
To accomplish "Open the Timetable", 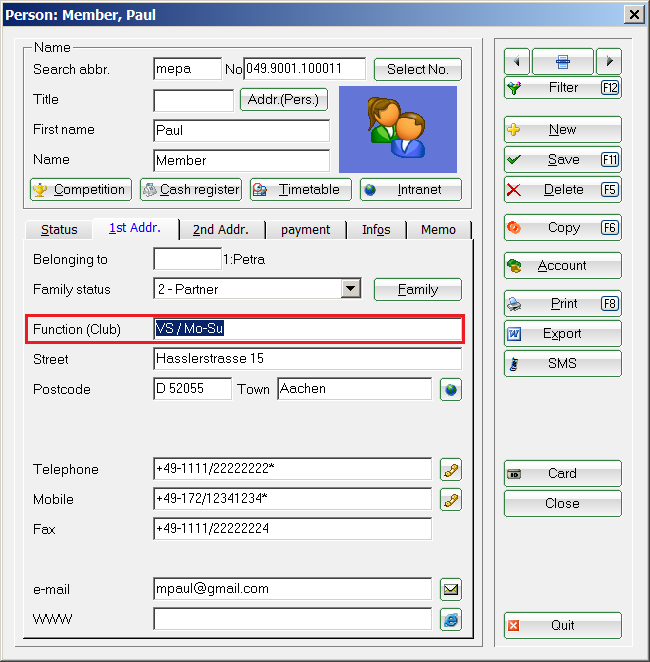I will (301, 190).
